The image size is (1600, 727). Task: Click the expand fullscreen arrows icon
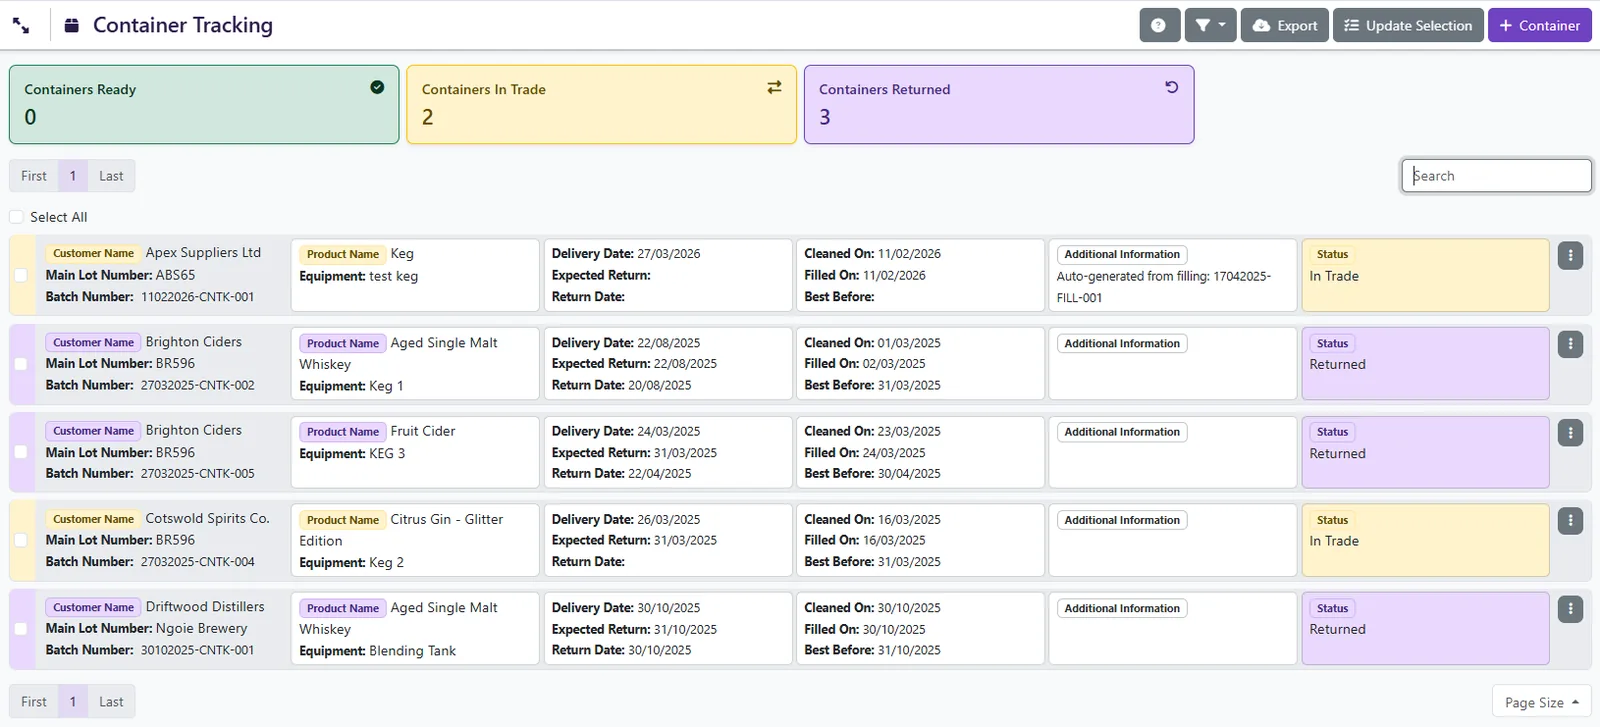coord(21,26)
